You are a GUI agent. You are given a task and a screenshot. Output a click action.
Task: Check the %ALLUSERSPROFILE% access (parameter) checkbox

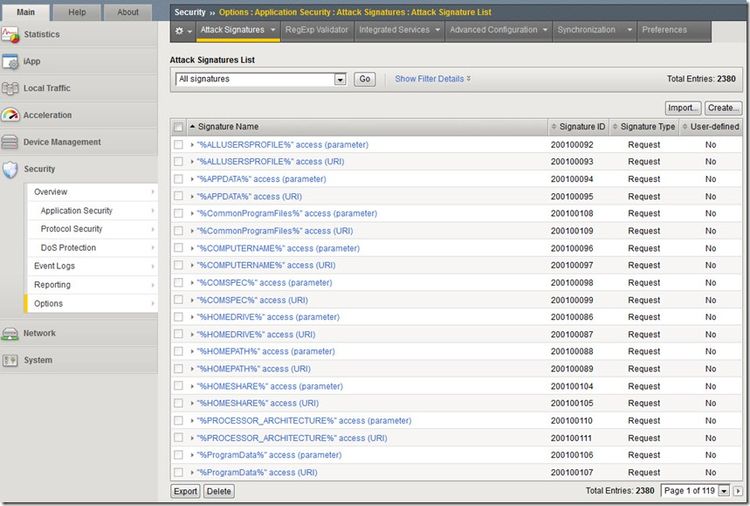click(179, 145)
